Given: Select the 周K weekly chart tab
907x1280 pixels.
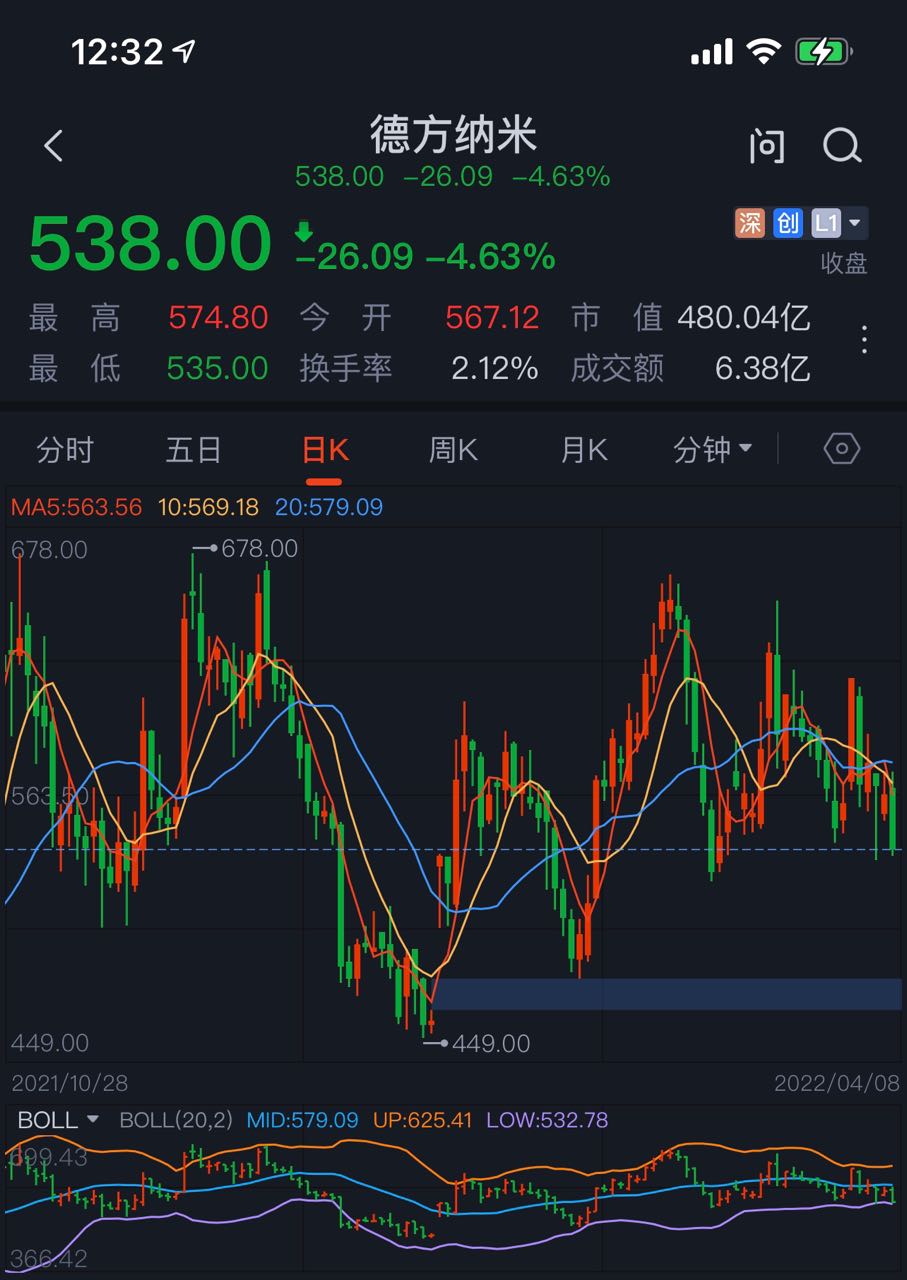Looking at the screenshot, I should tap(453, 450).
